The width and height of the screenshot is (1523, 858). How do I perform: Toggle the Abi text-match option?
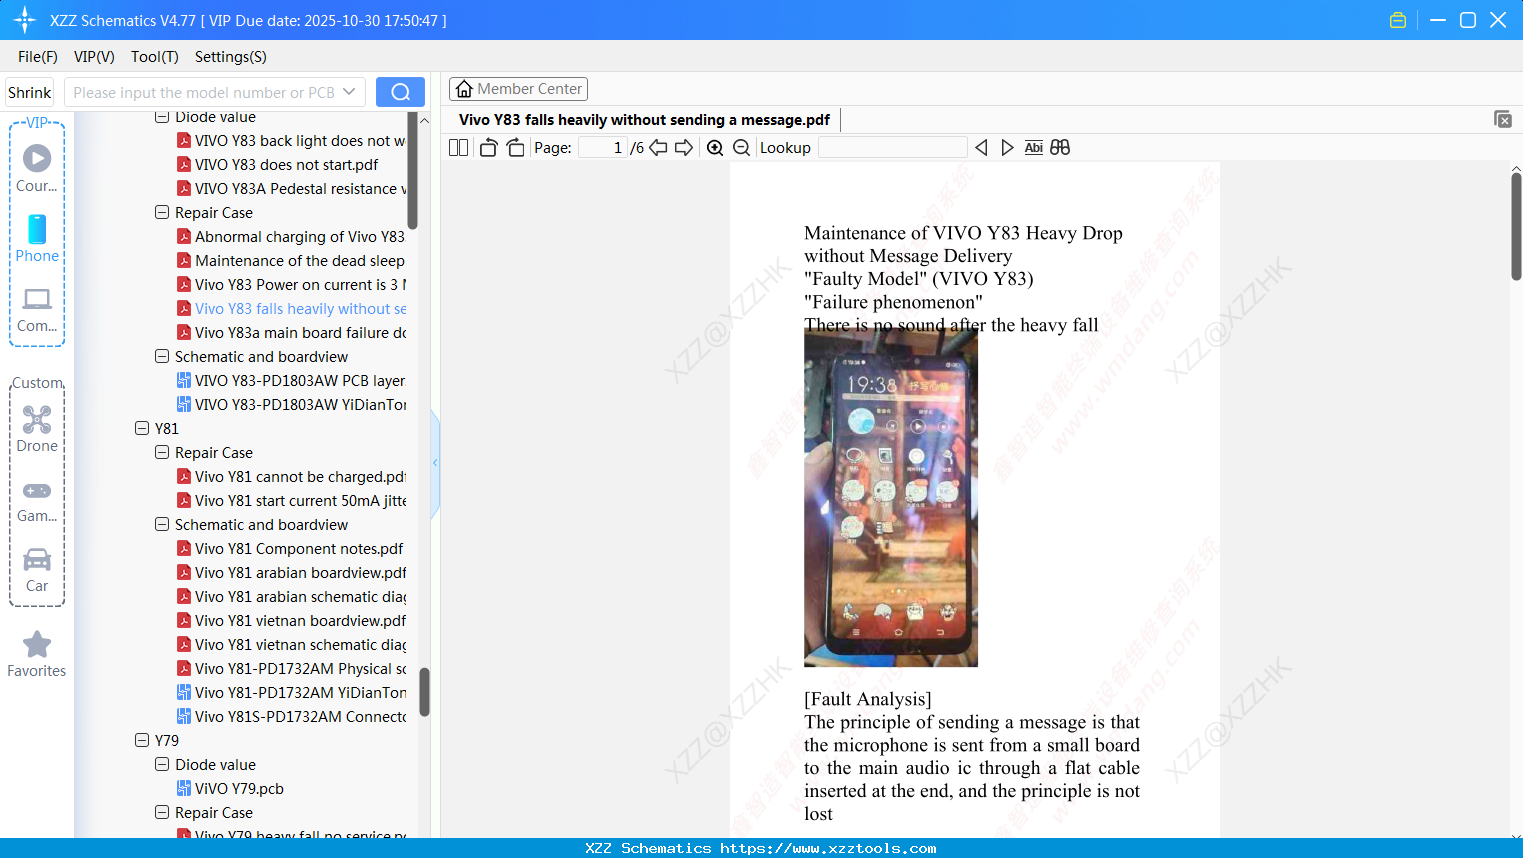pos(1033,147)
